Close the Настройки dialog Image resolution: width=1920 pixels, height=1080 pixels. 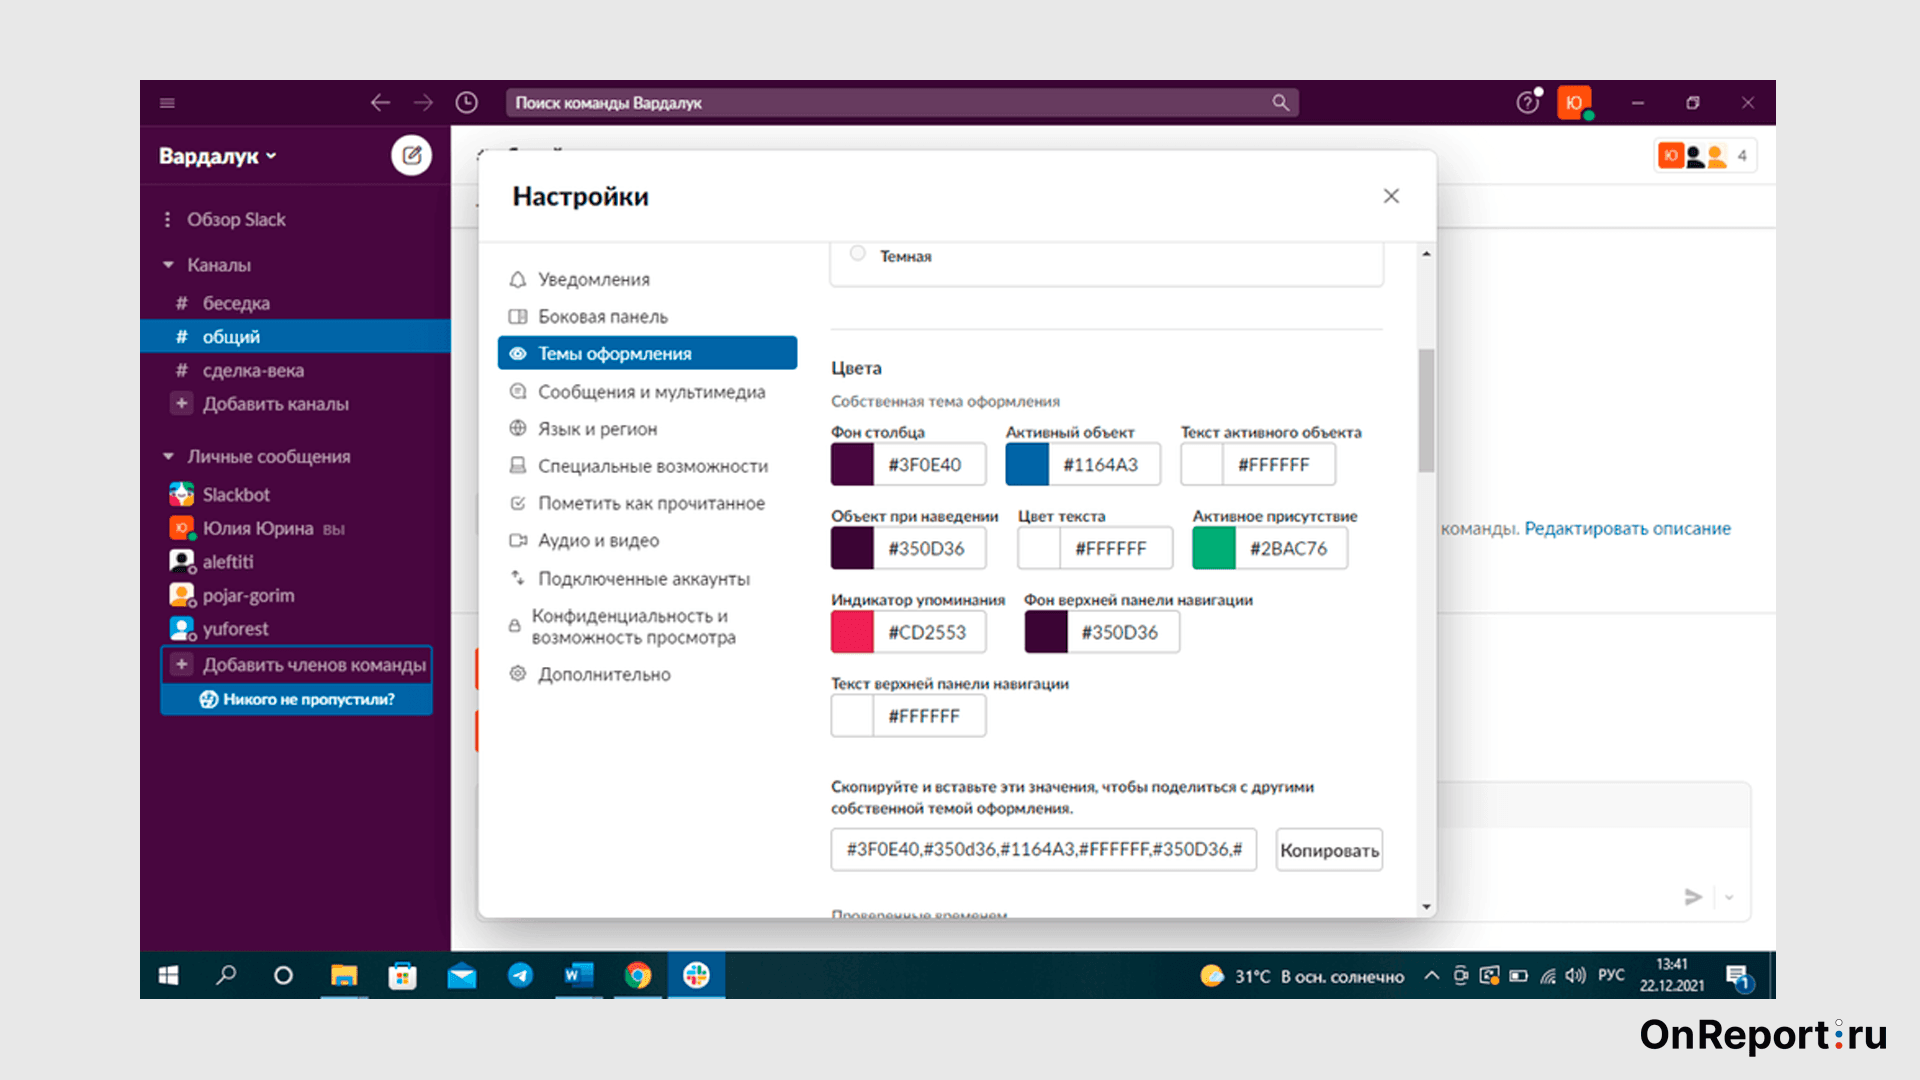click(1391, 196)
